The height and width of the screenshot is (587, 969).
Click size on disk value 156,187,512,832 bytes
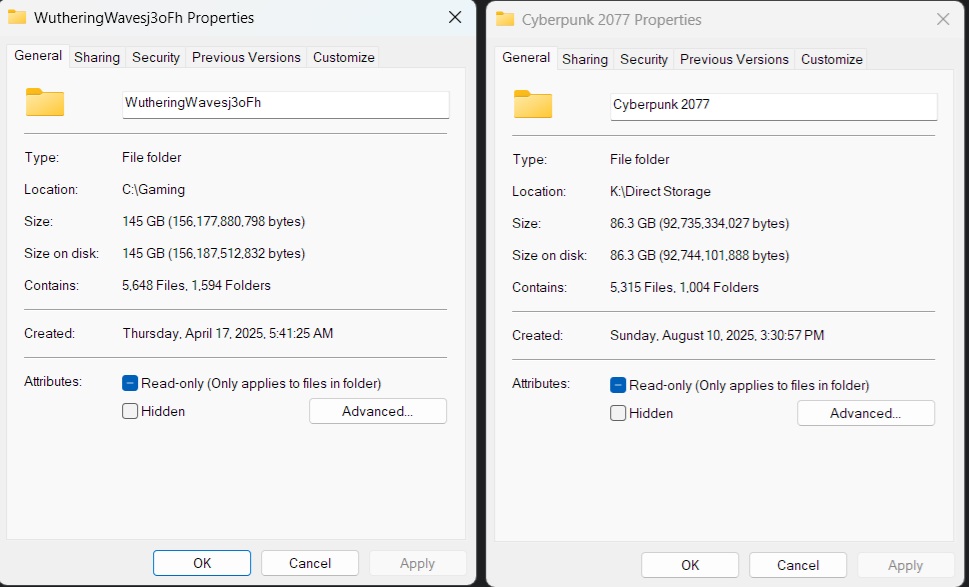[236, 253]
